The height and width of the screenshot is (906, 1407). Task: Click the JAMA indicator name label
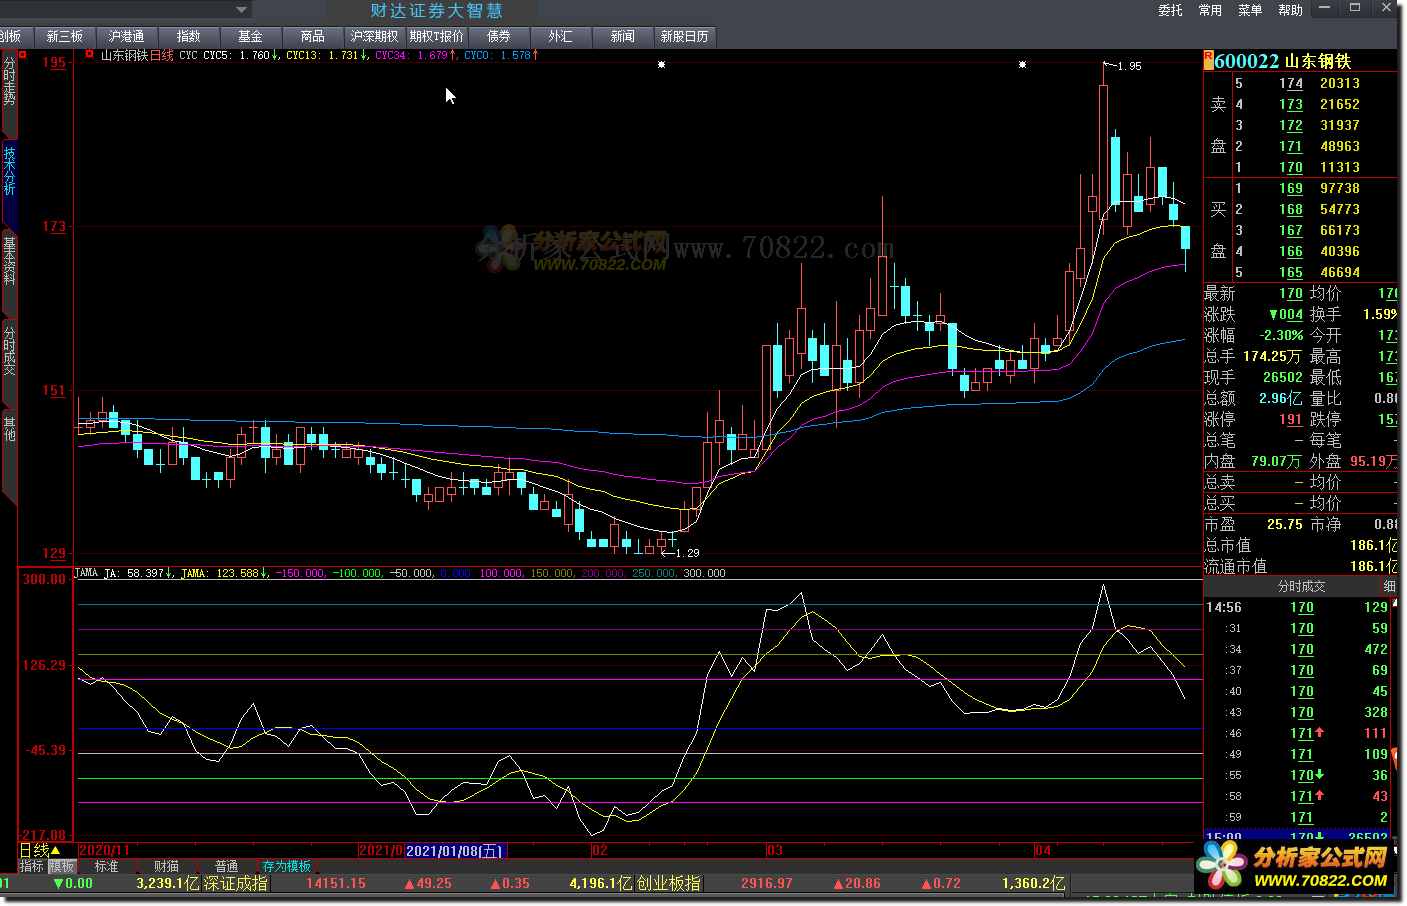[86, 573]
